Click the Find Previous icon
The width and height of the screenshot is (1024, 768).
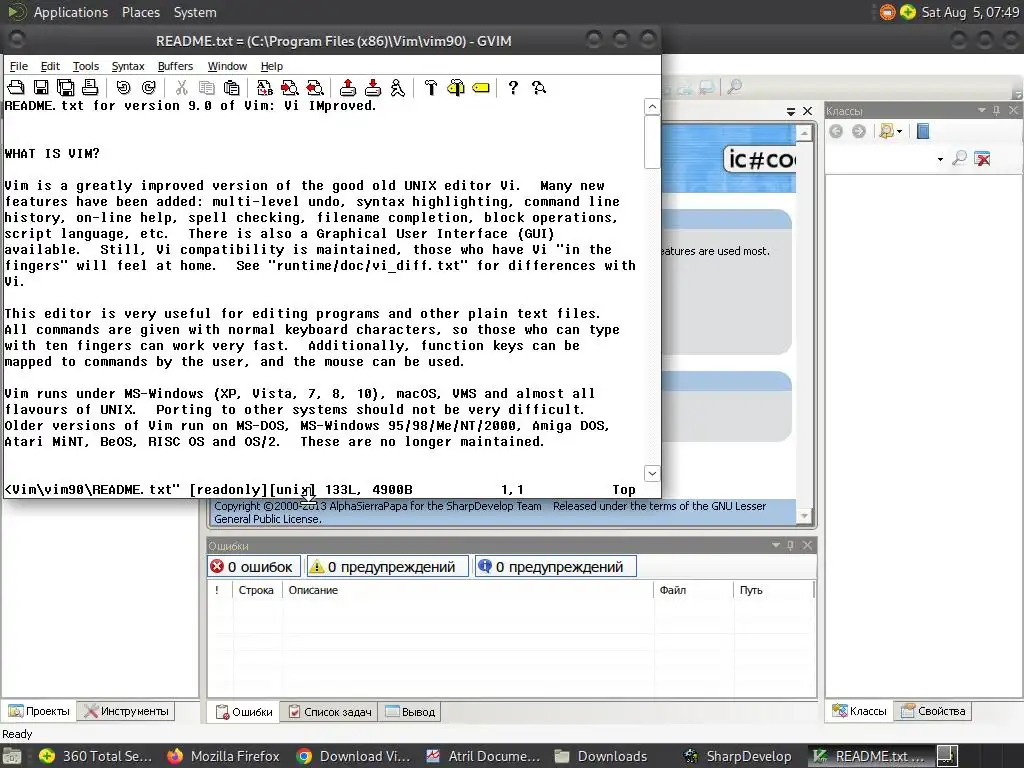click(x=315, y=88)
